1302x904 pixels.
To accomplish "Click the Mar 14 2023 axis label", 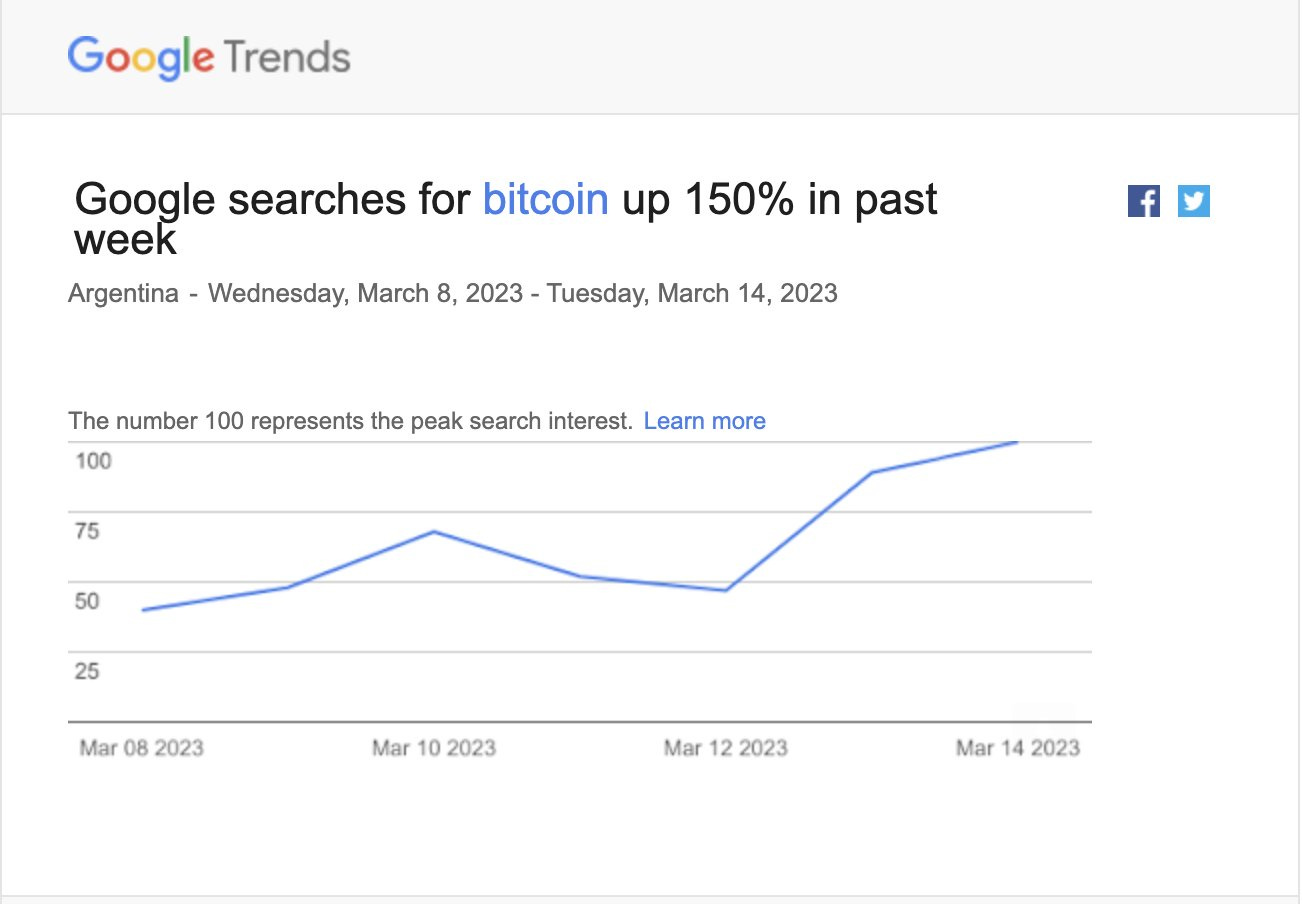I will pyautogui.click(x=1018, y=748).
